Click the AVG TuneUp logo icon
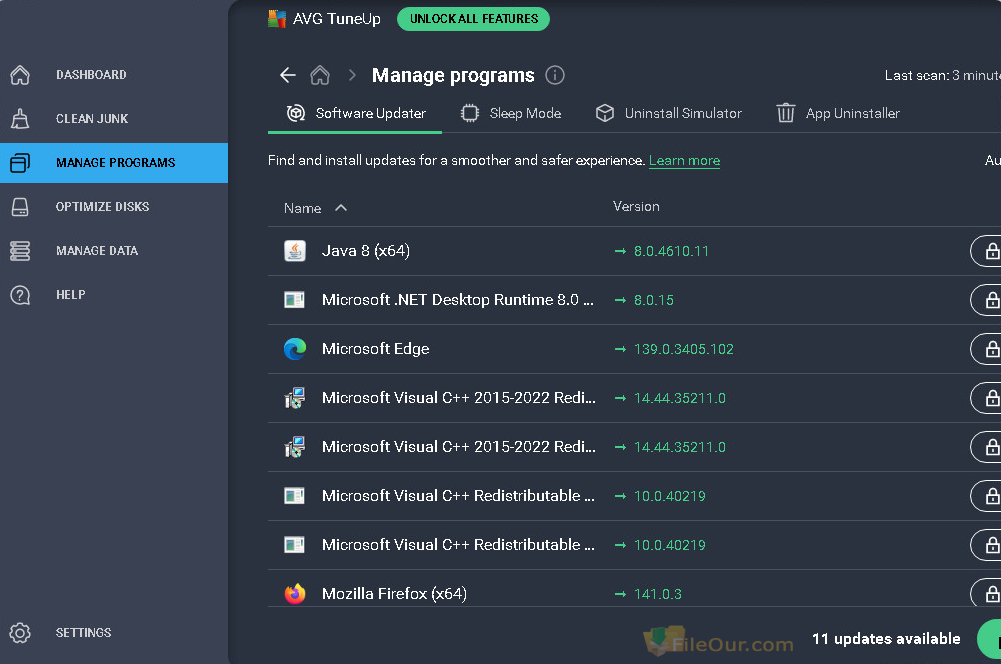Image resolution: width=1001 pixels, height=664 pixels. (x=277, y=19)
